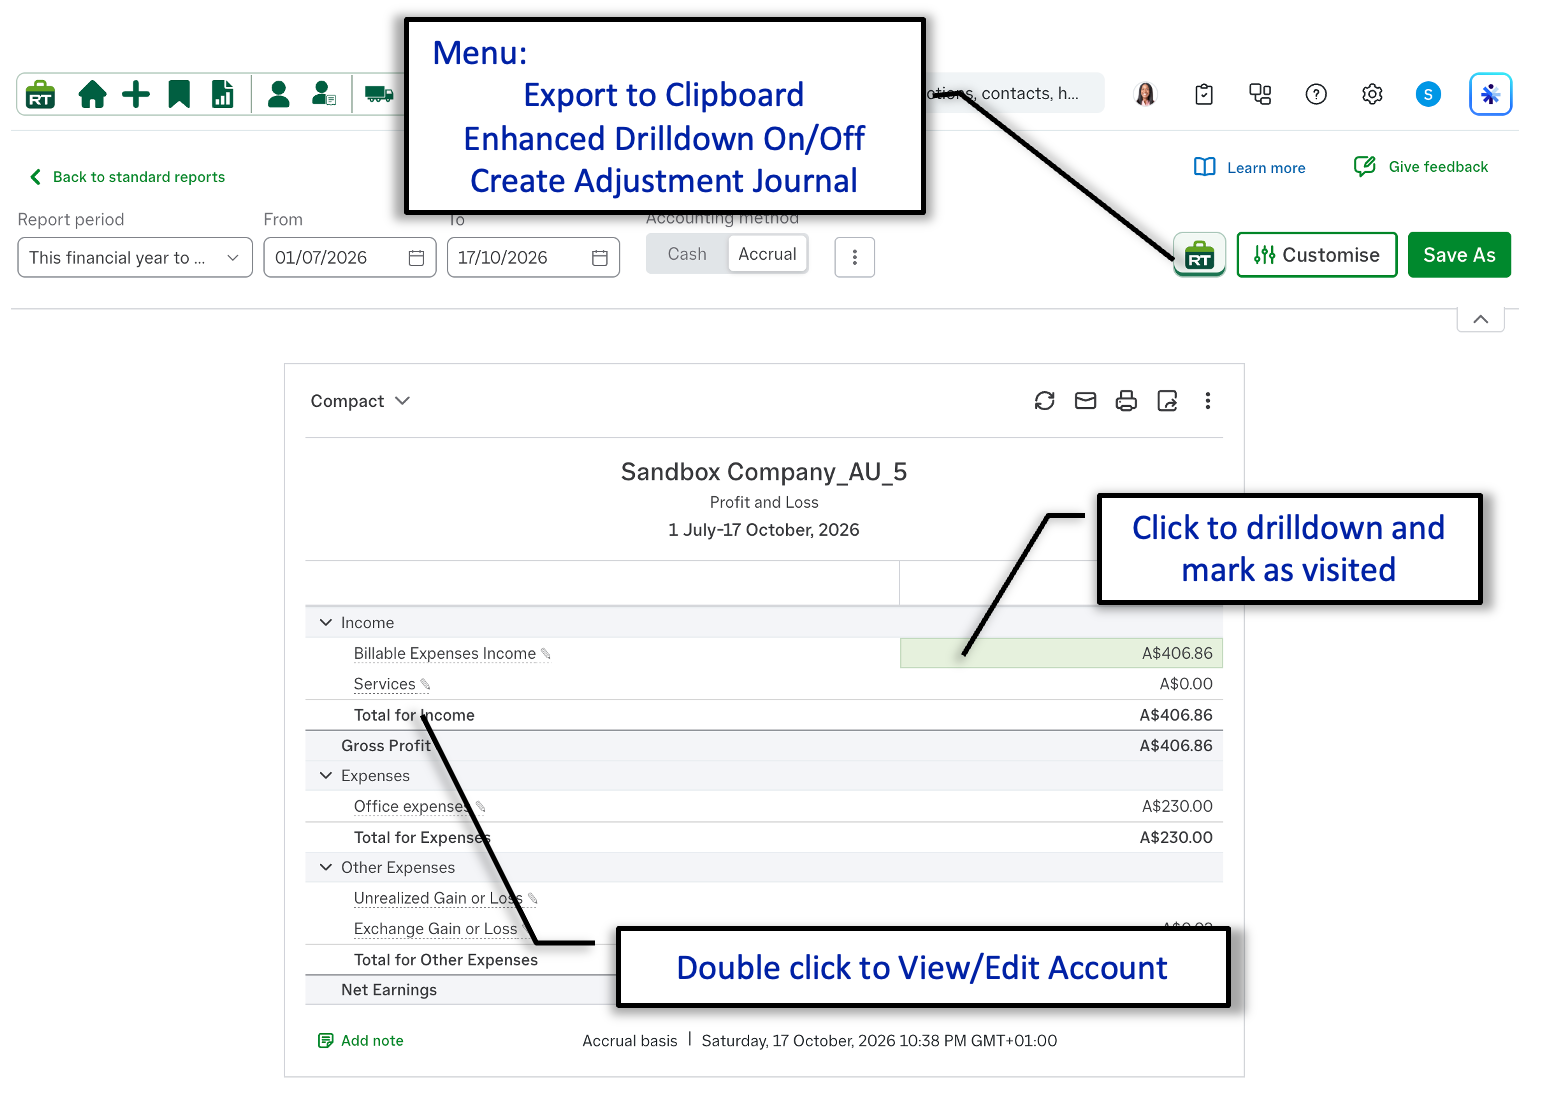Click the Save As button
1542x1108 pixels.
(1459, 255)
